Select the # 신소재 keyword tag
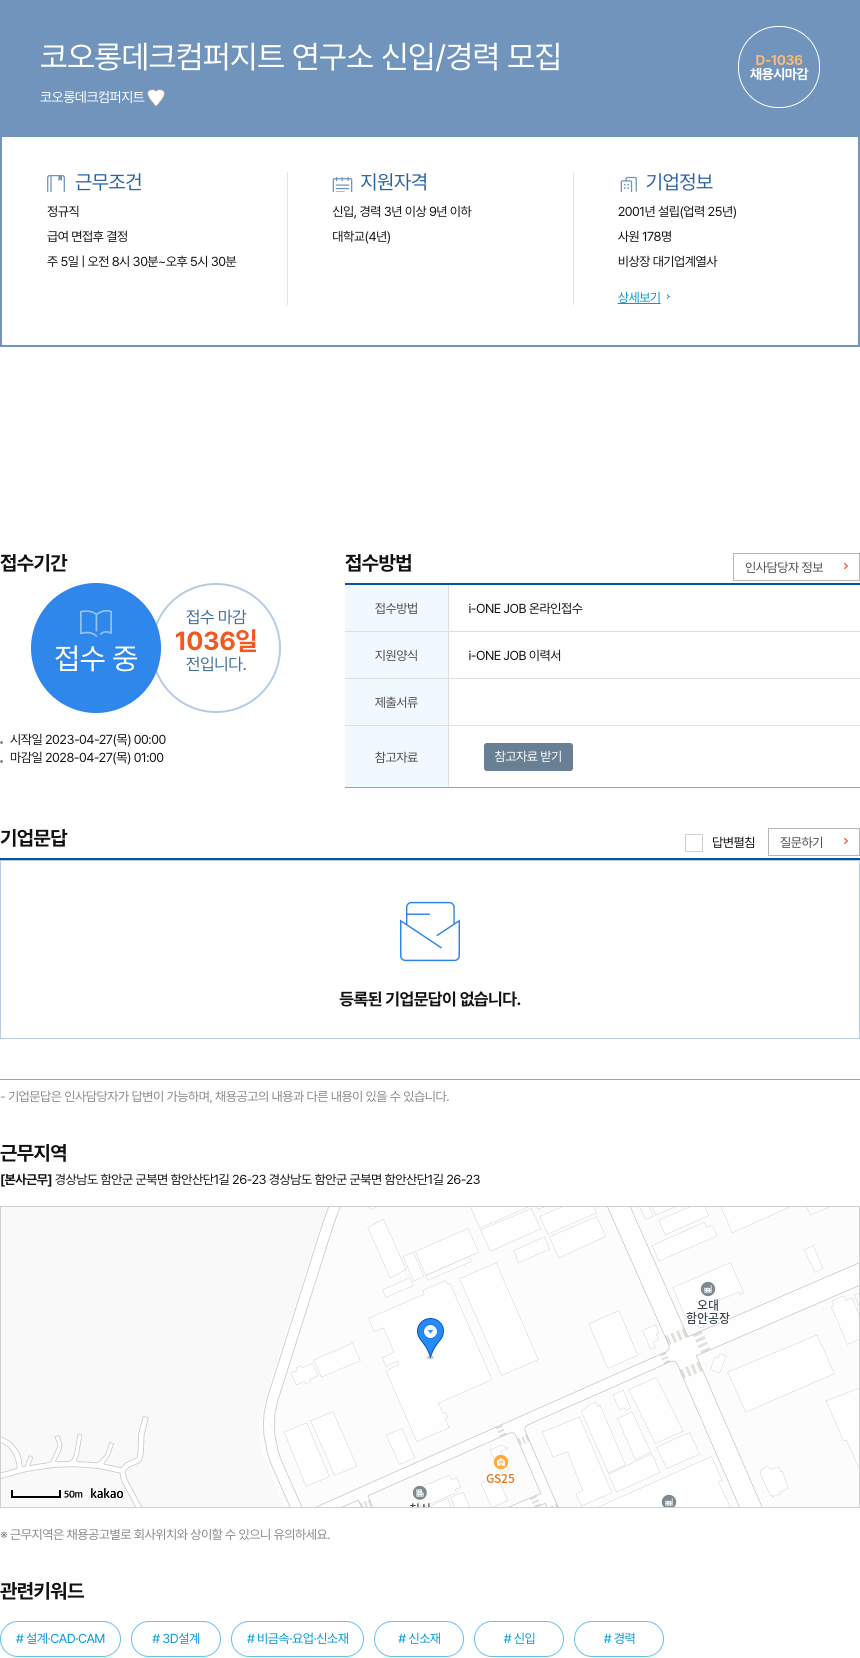The height and width of the screenshot is (1658, 860). tap(419, 1638)
